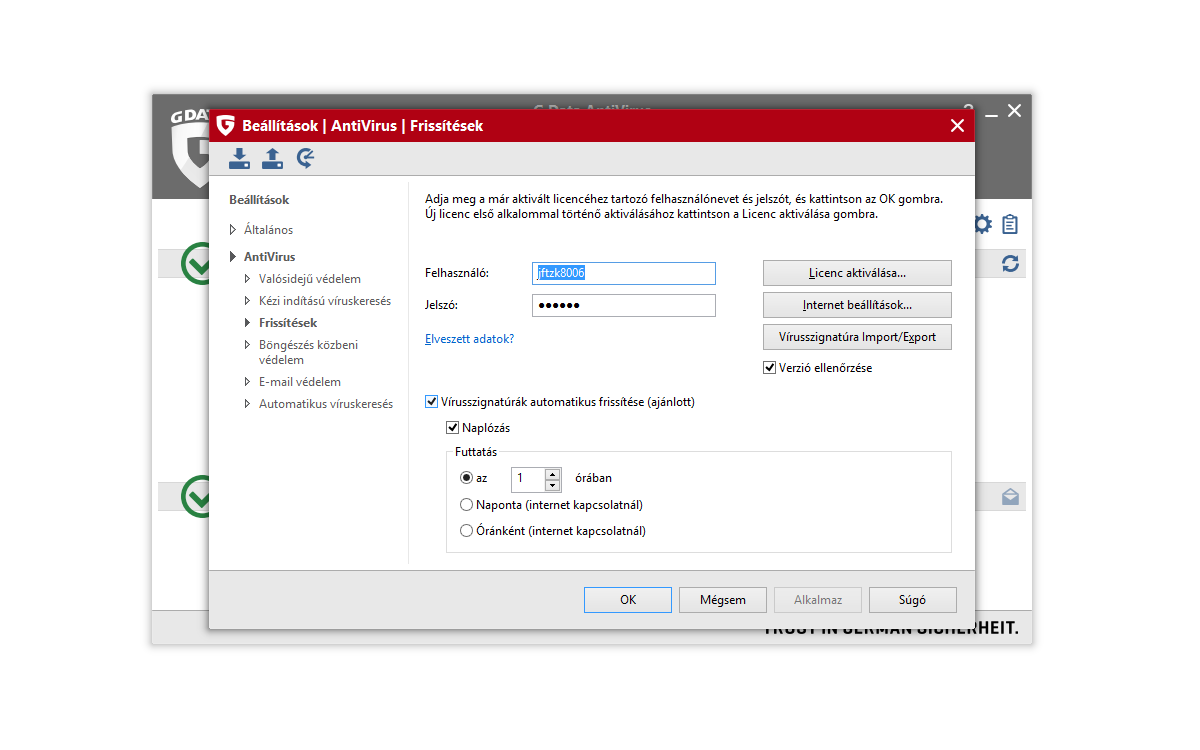Click the save settings (upload arrow) toolbar icon

273,158
